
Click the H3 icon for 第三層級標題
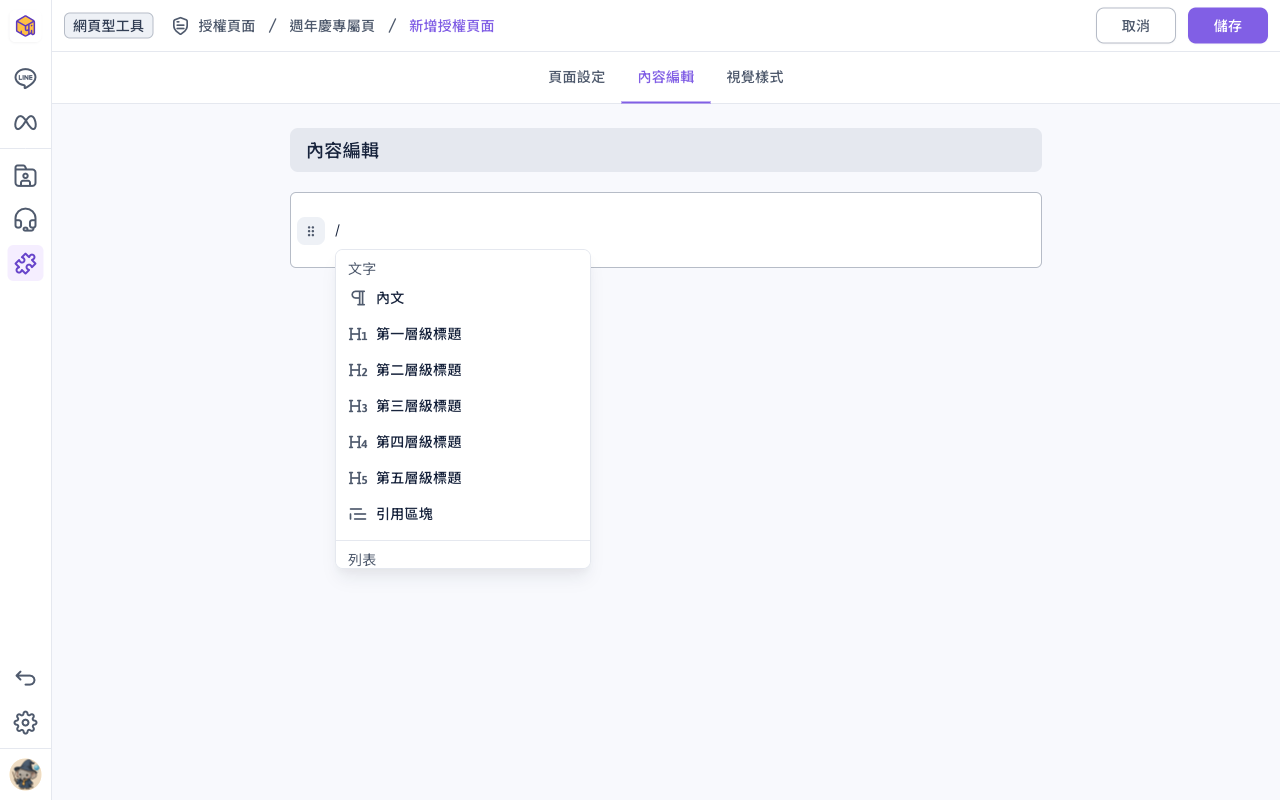click(x=358, y=406)
